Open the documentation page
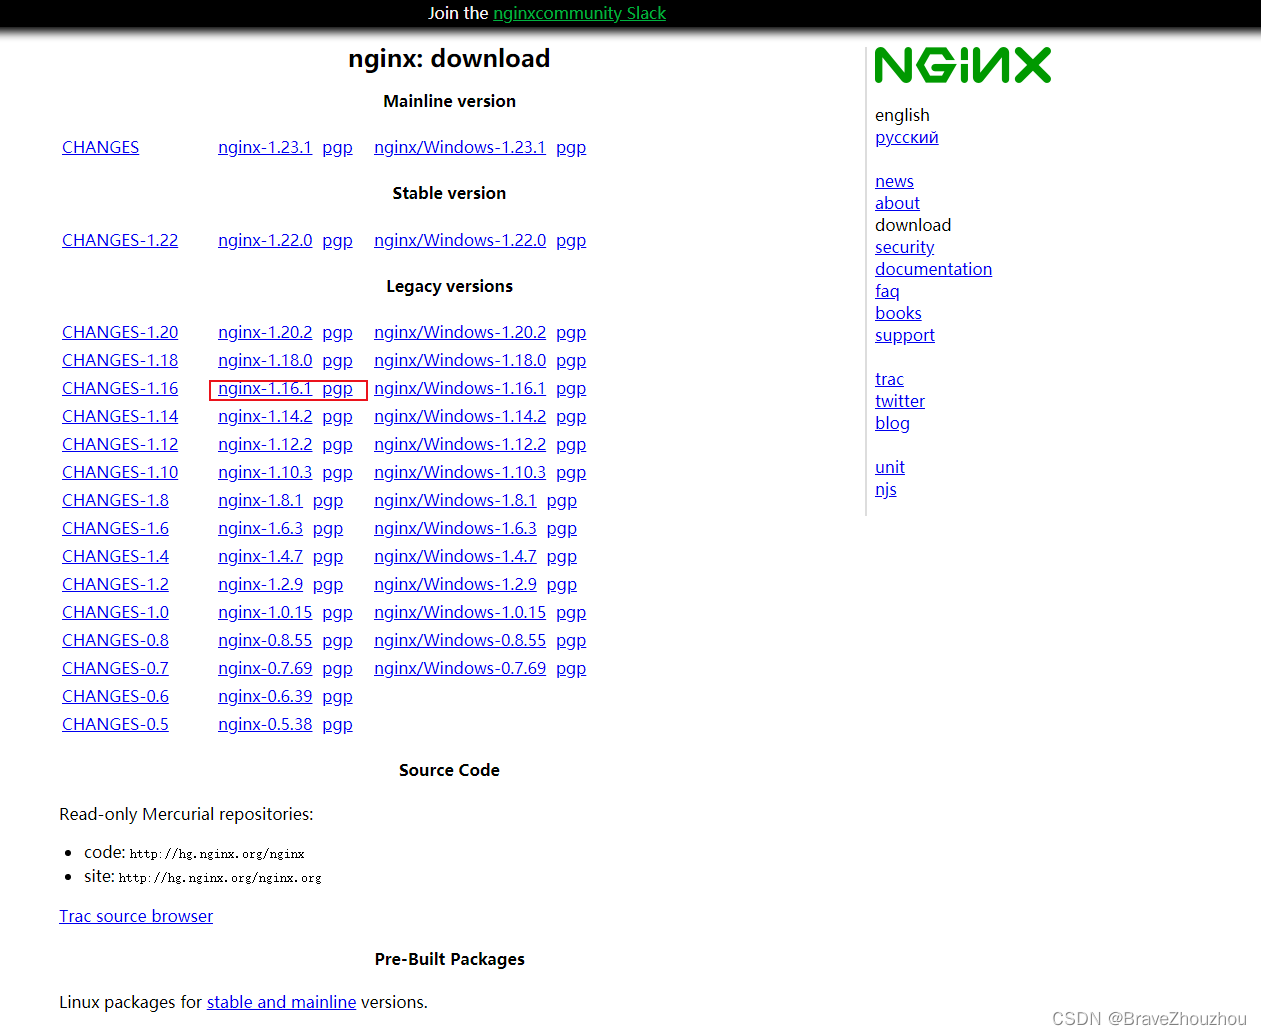Viewport: 1261px width, 1035px height. tap(933, 269)
